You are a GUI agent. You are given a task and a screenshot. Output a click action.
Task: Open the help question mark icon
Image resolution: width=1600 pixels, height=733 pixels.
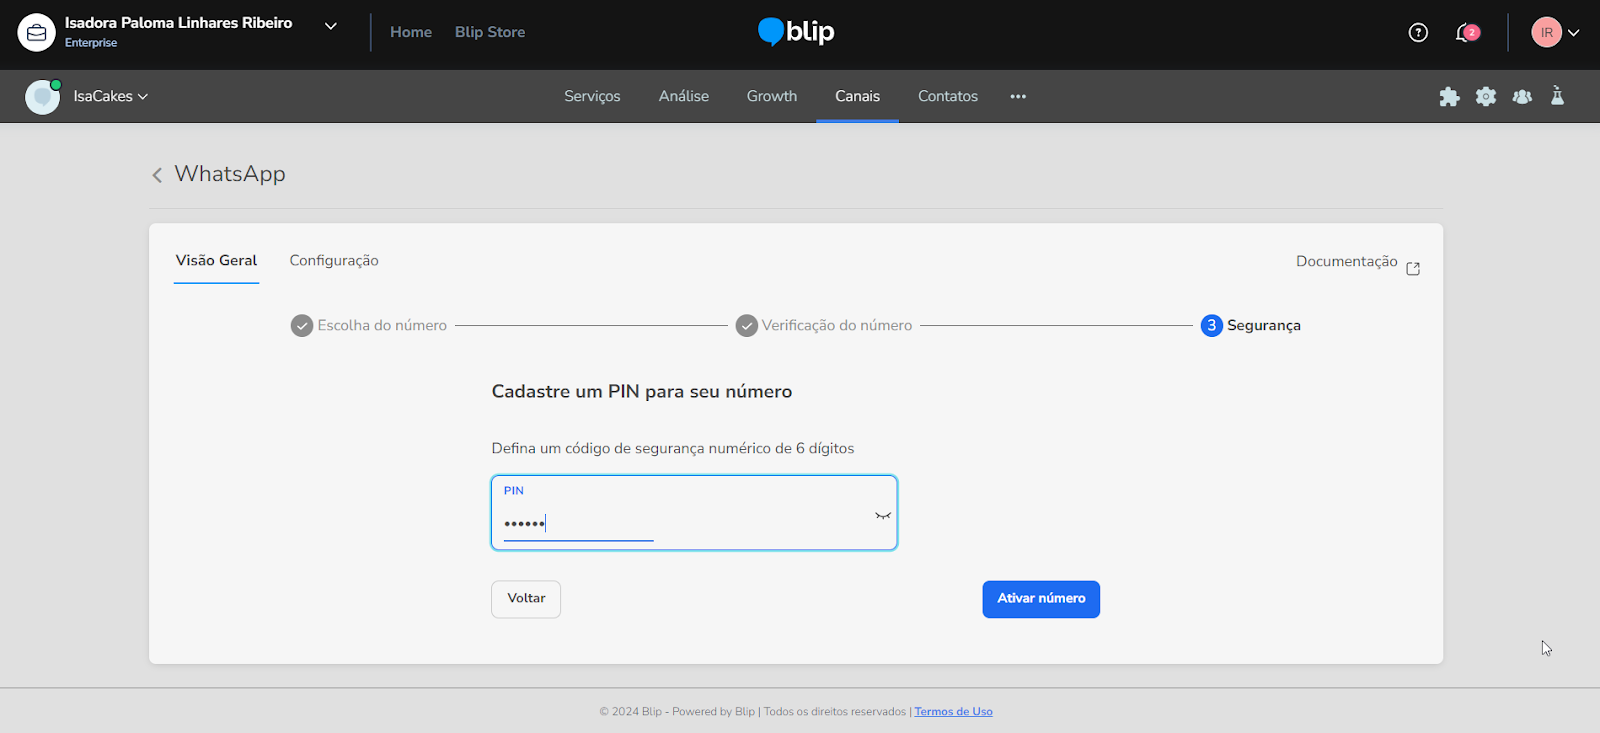[1418, 32]
